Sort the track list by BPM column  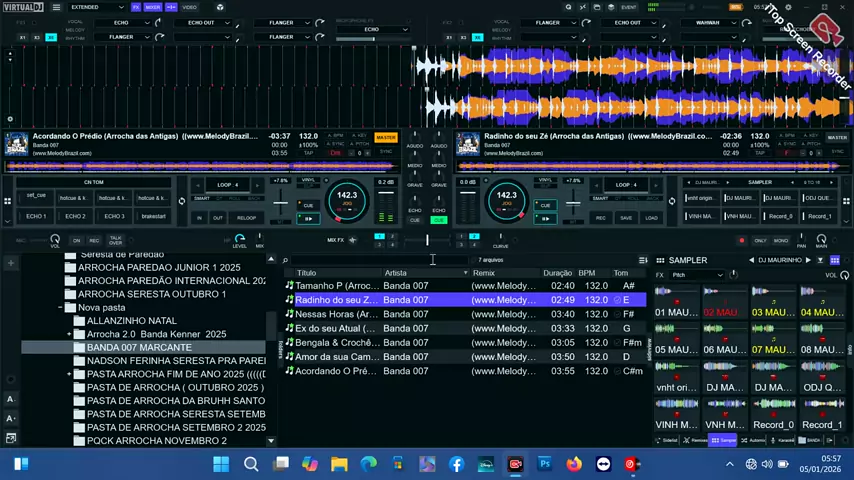click(587, 273)
